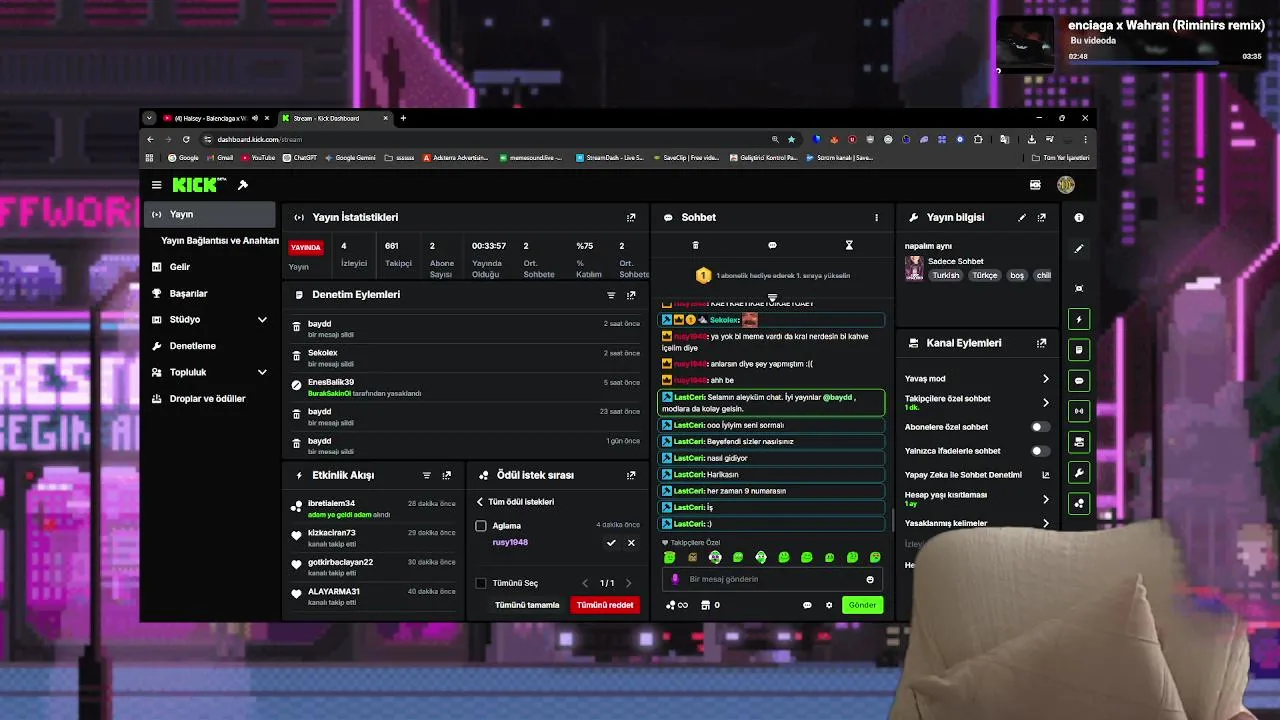Click the chat message input field

[x=770, y=579]
